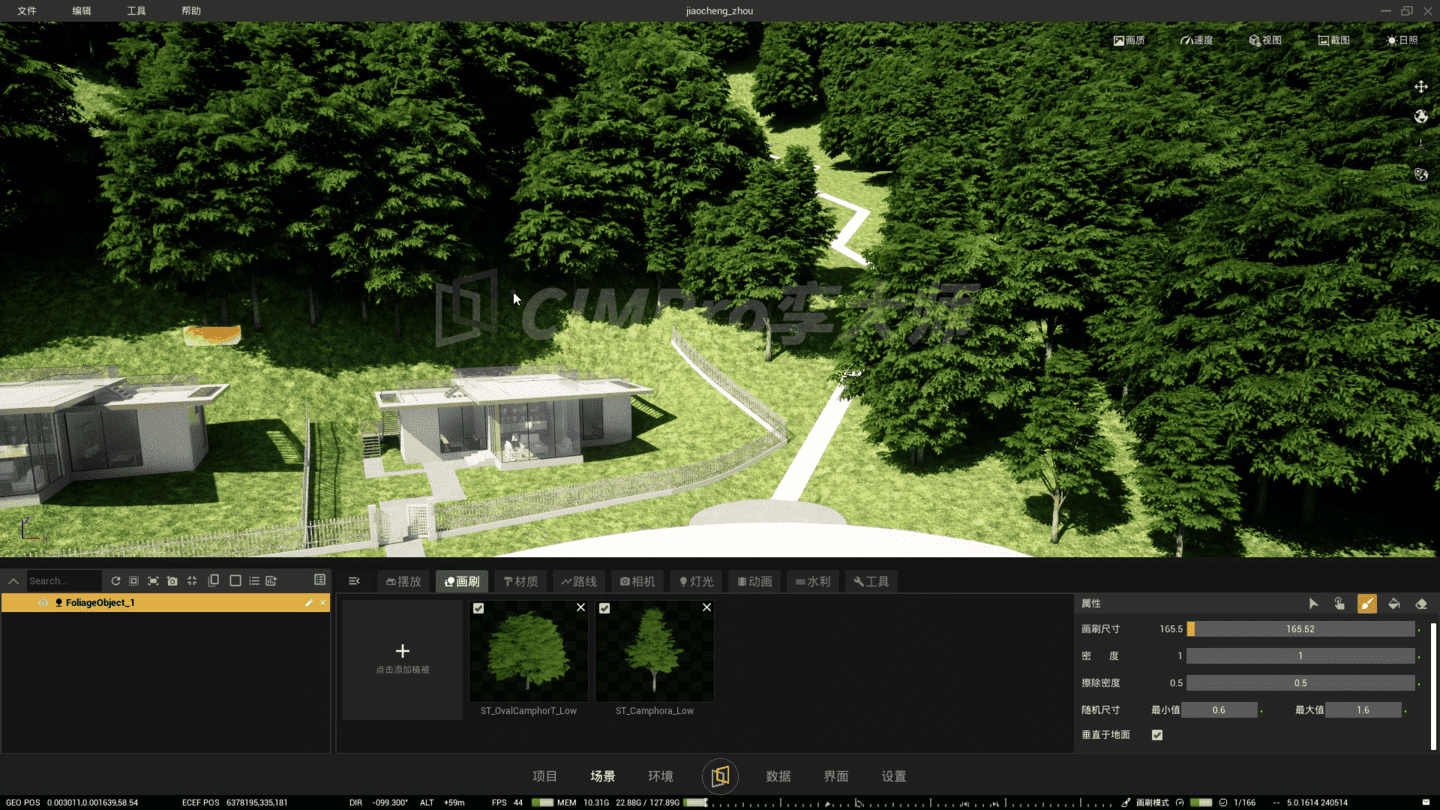Screen dimensions: 1440x810
Task: Toggle the 垂直于地面 checkbox
Action: 1157,735
